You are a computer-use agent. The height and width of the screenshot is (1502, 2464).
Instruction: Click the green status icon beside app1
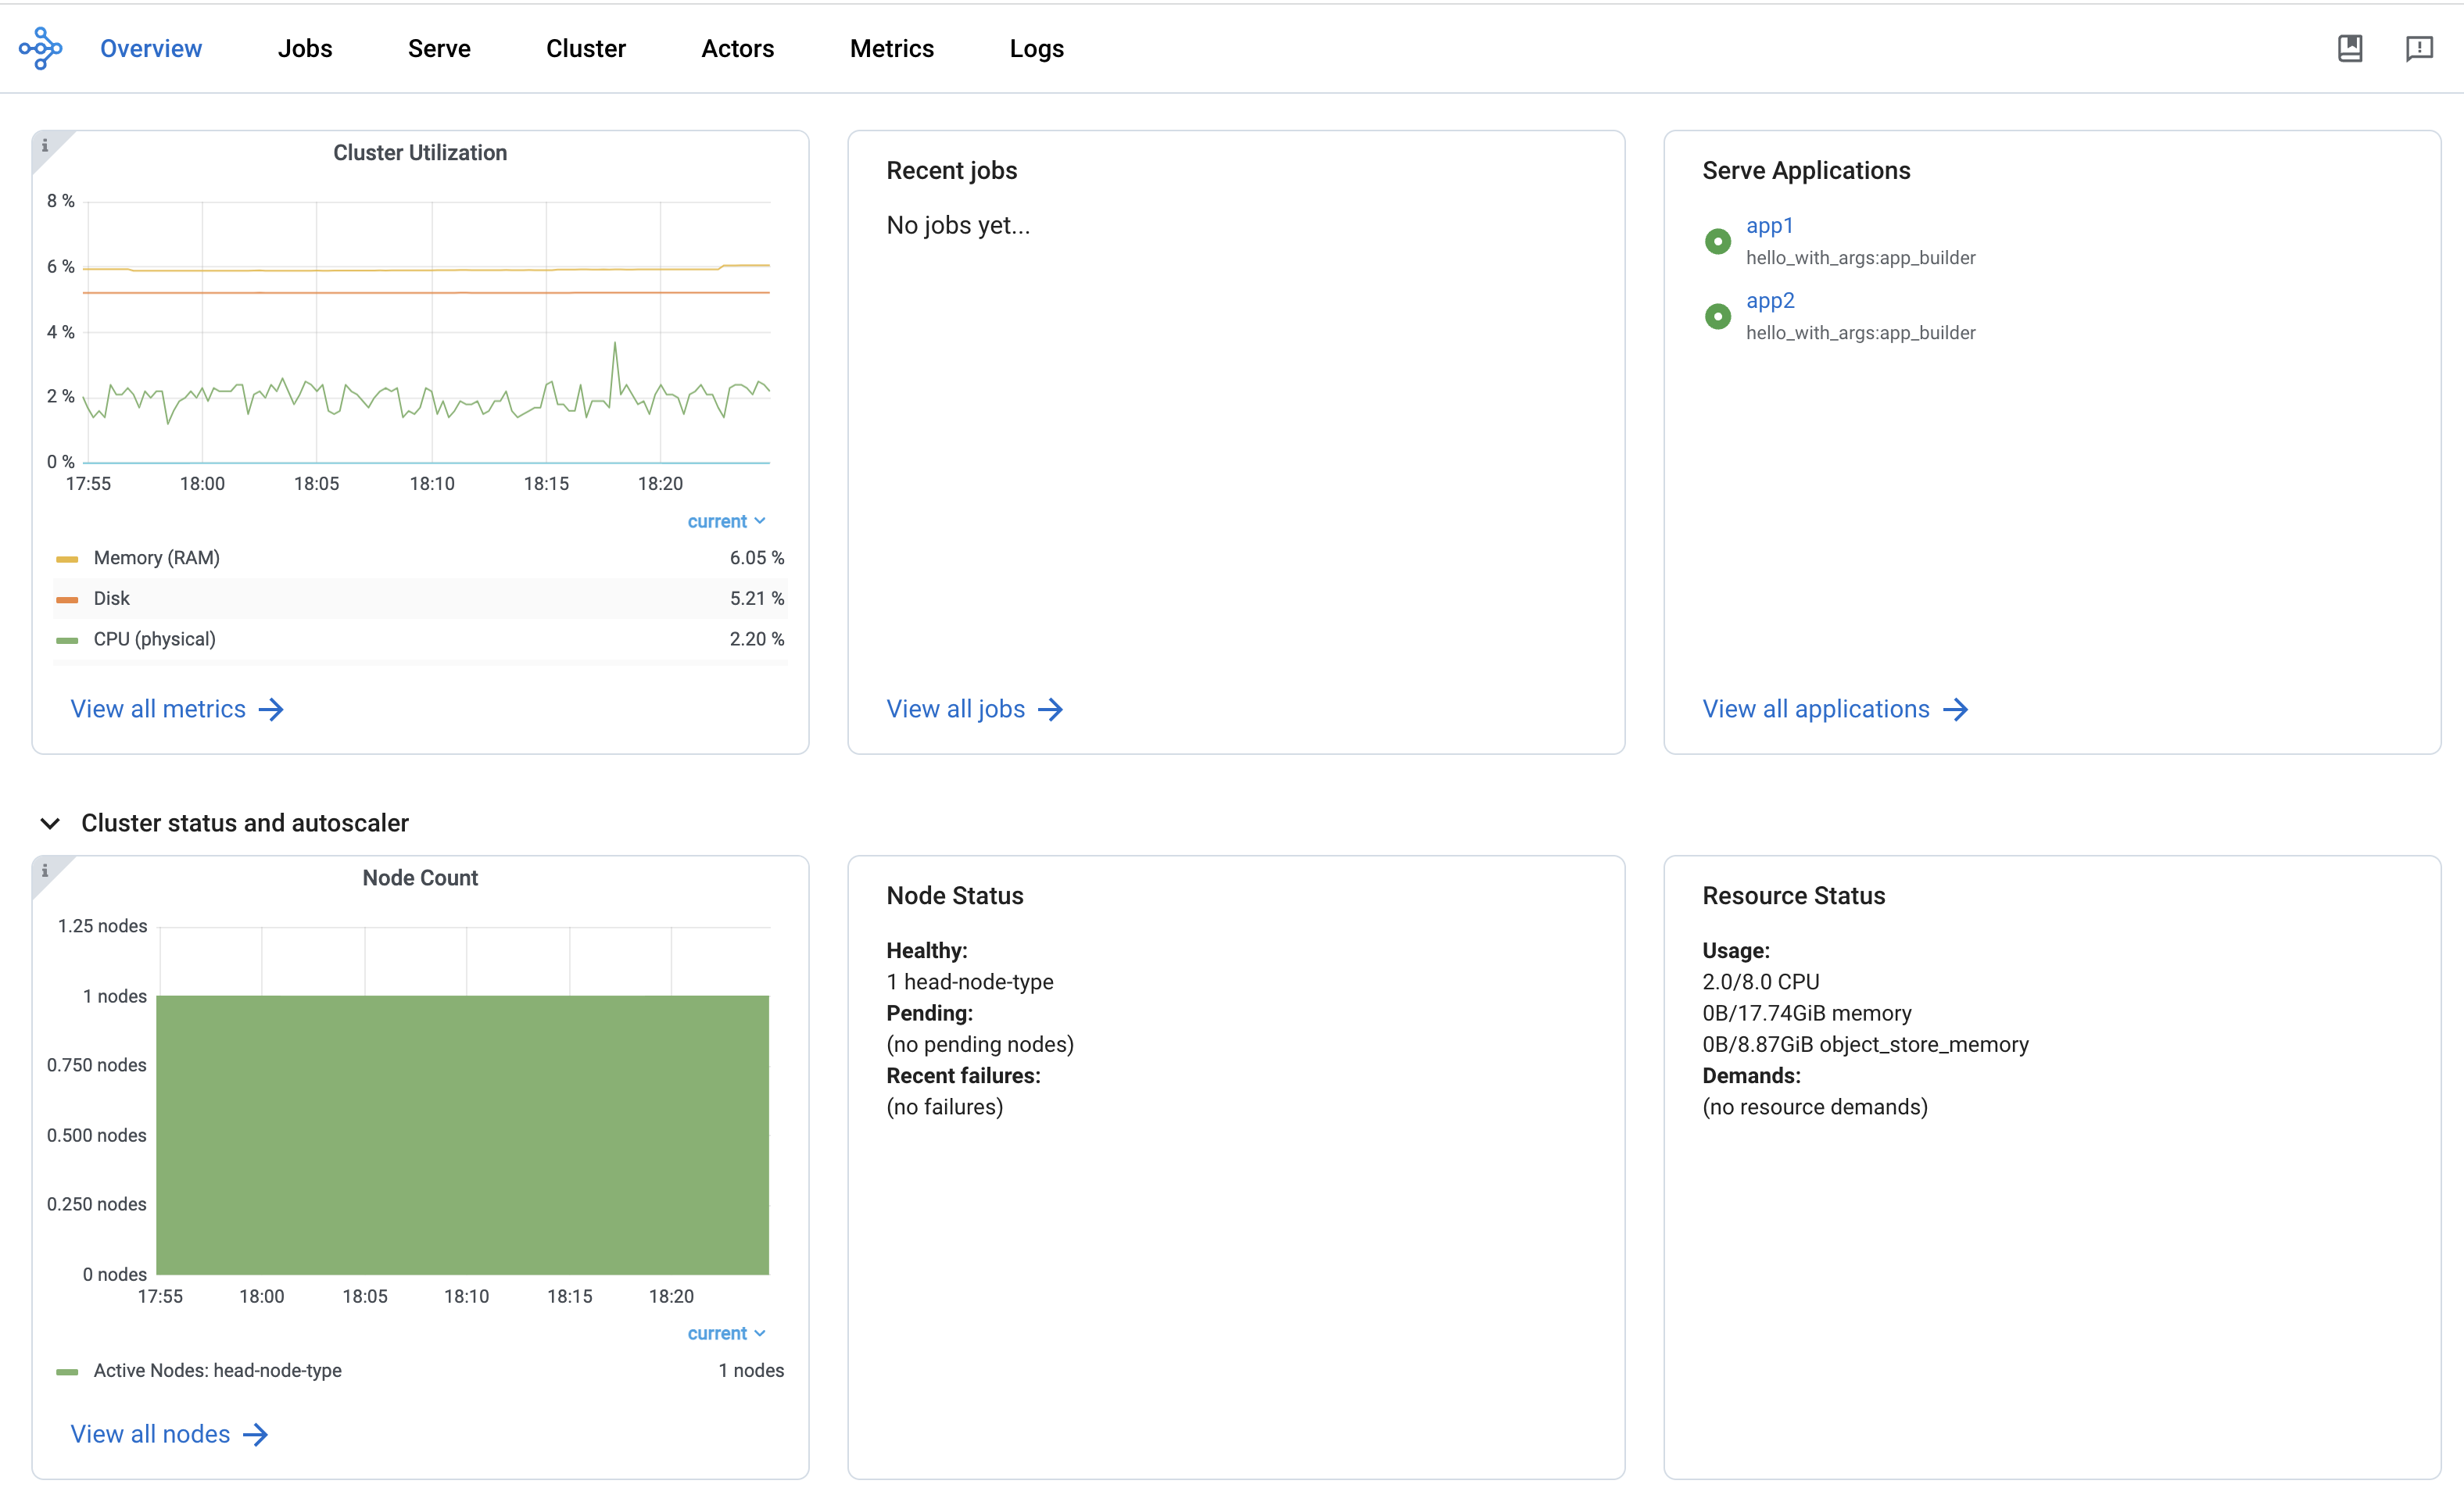click(x=1717, y=241)
